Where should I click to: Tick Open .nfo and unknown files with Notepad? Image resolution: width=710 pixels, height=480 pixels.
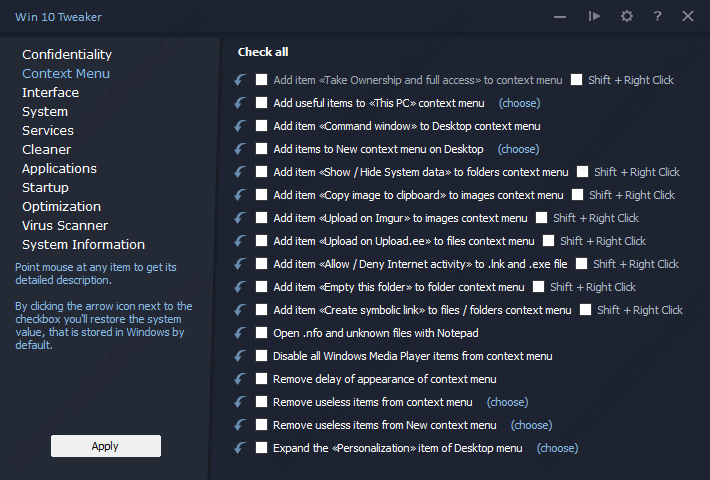tap(261, 333)
